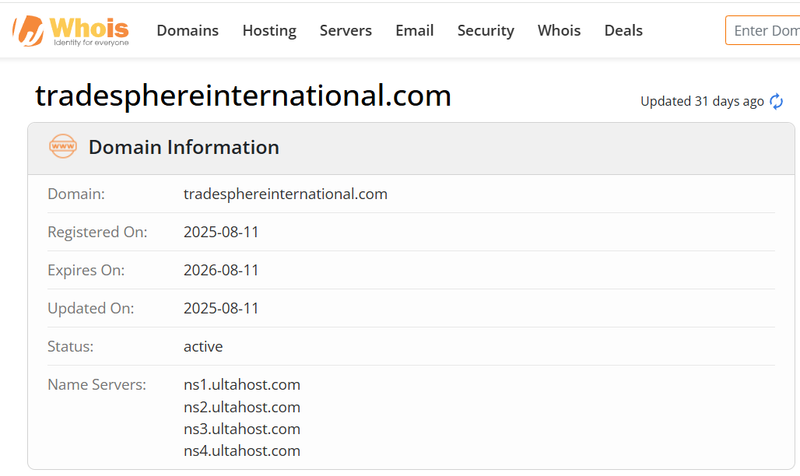
Task: Select name server ns2.ultahost.com
Action: [x=242, y=407]
